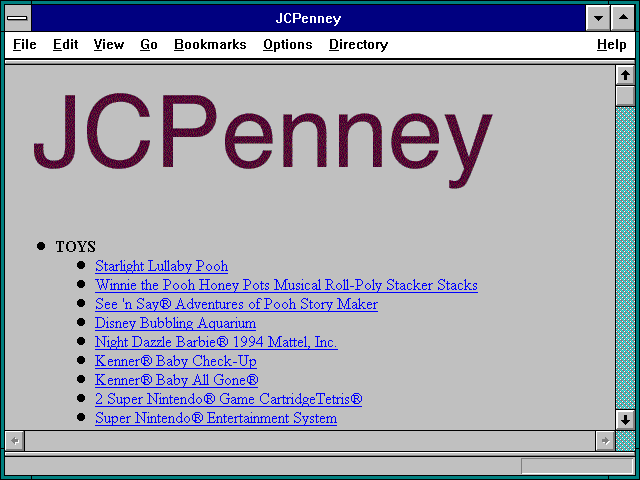
Task: Click the vertical scrollbar track below the thumb
Action: click(x=625, y=258)
